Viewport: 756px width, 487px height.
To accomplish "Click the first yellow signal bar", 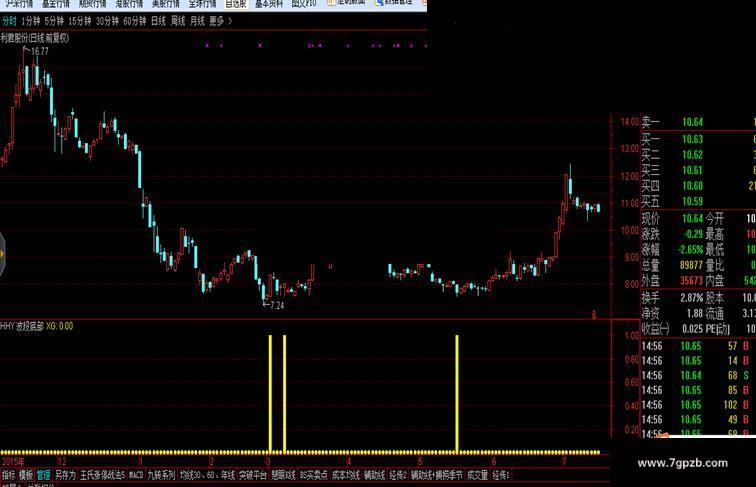I will point(270,393).
